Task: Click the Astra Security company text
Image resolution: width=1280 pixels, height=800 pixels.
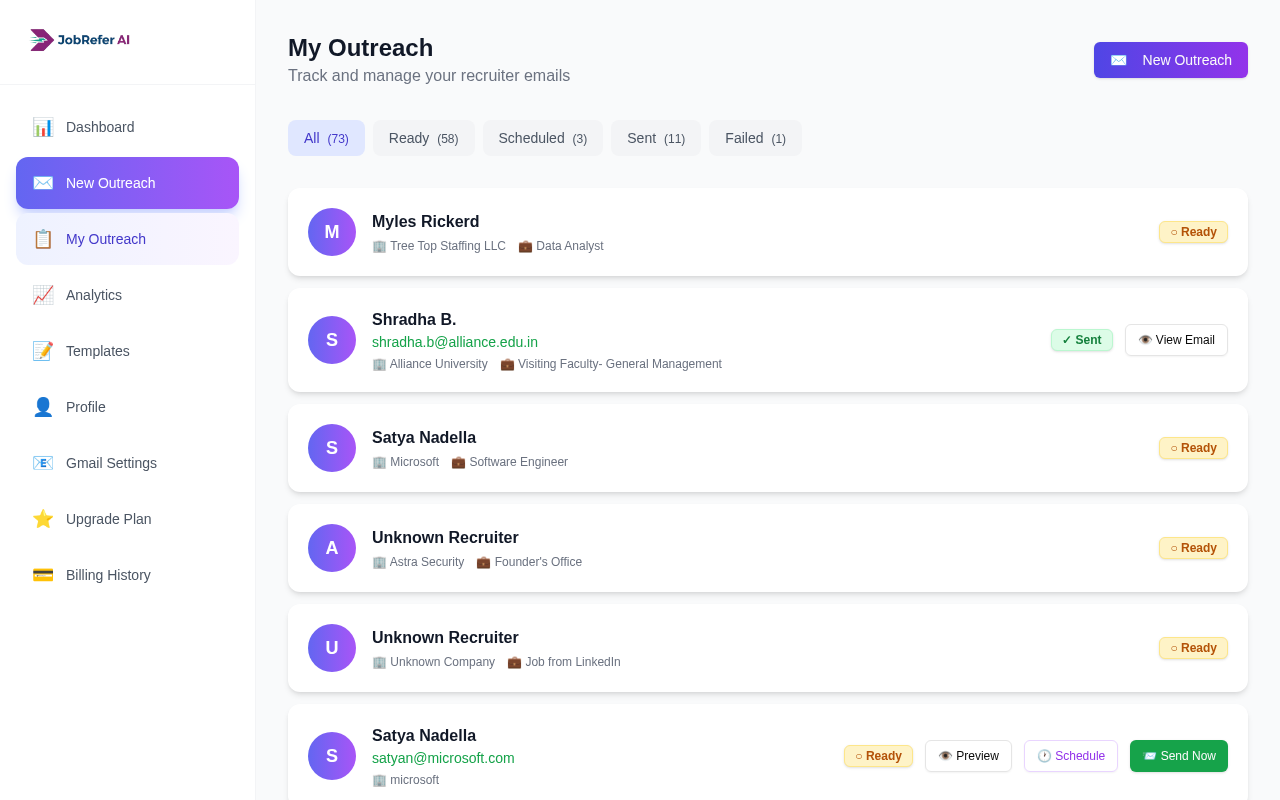Action: pos(427,562)
